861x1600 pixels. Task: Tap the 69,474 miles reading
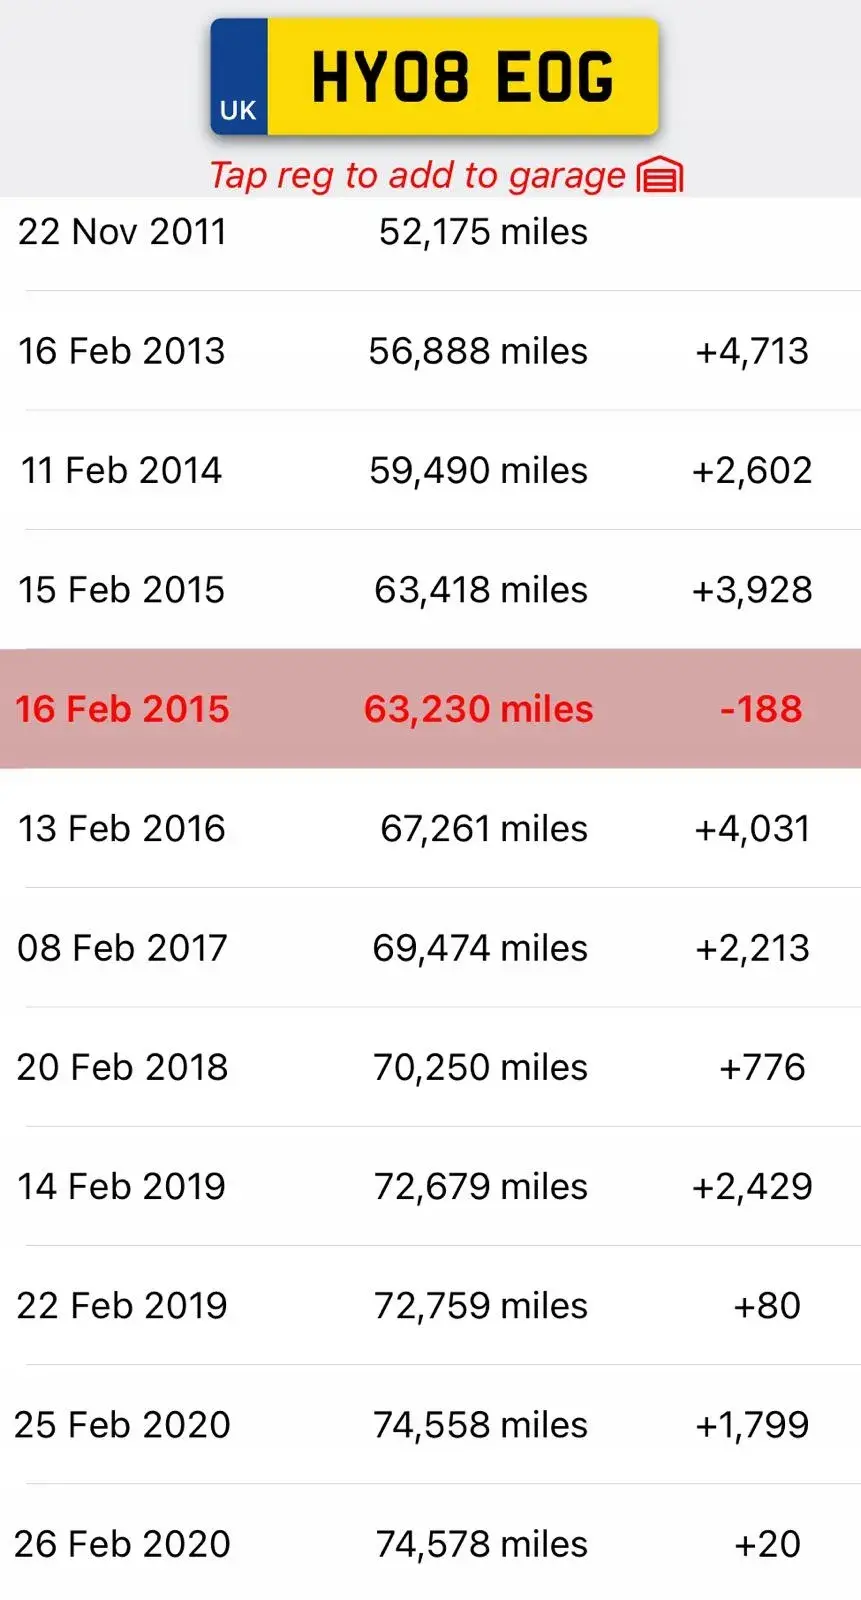coord(480,948)
